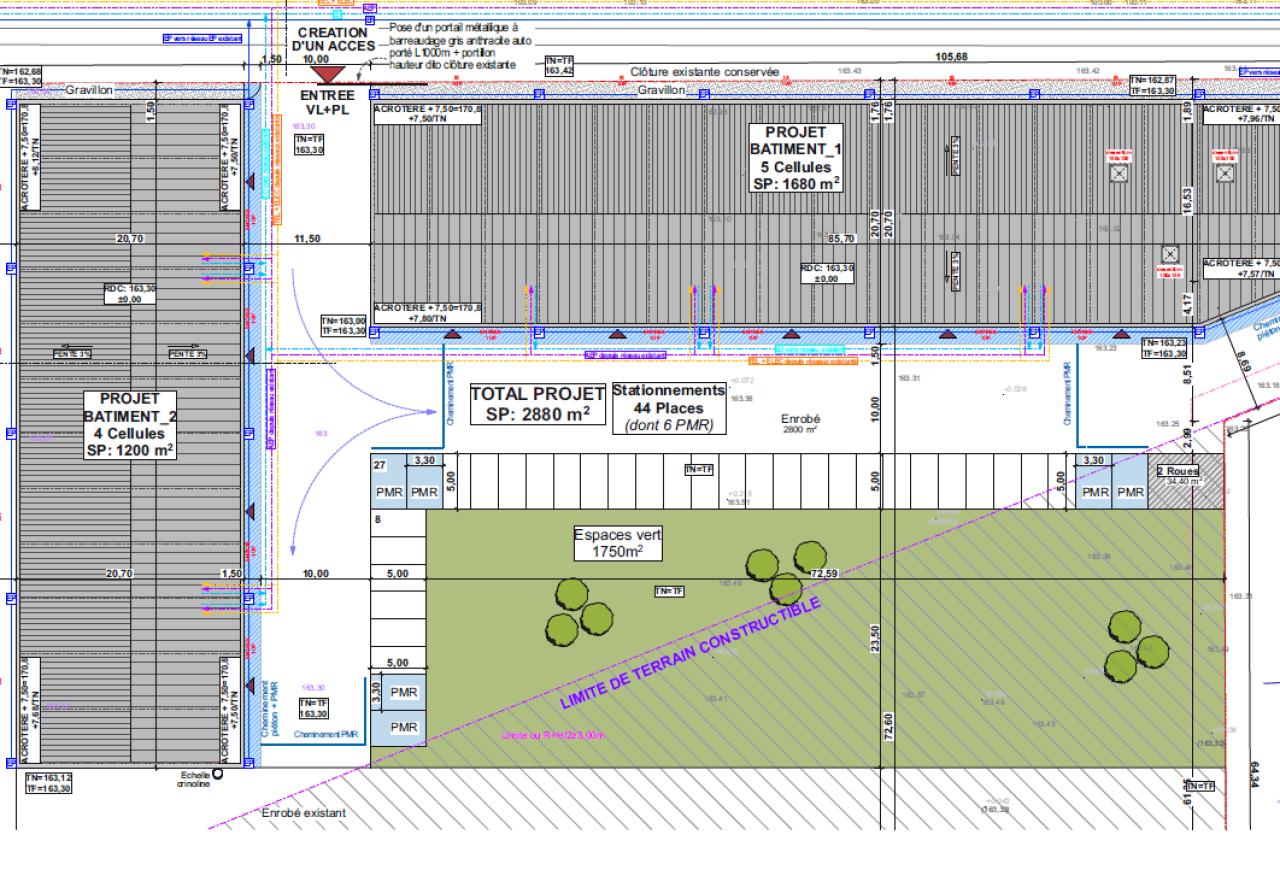This screenshot has width=1280, height=870.
Task: Select the 1,89 vertical dimension
Action: click(x=1186, y=111)
